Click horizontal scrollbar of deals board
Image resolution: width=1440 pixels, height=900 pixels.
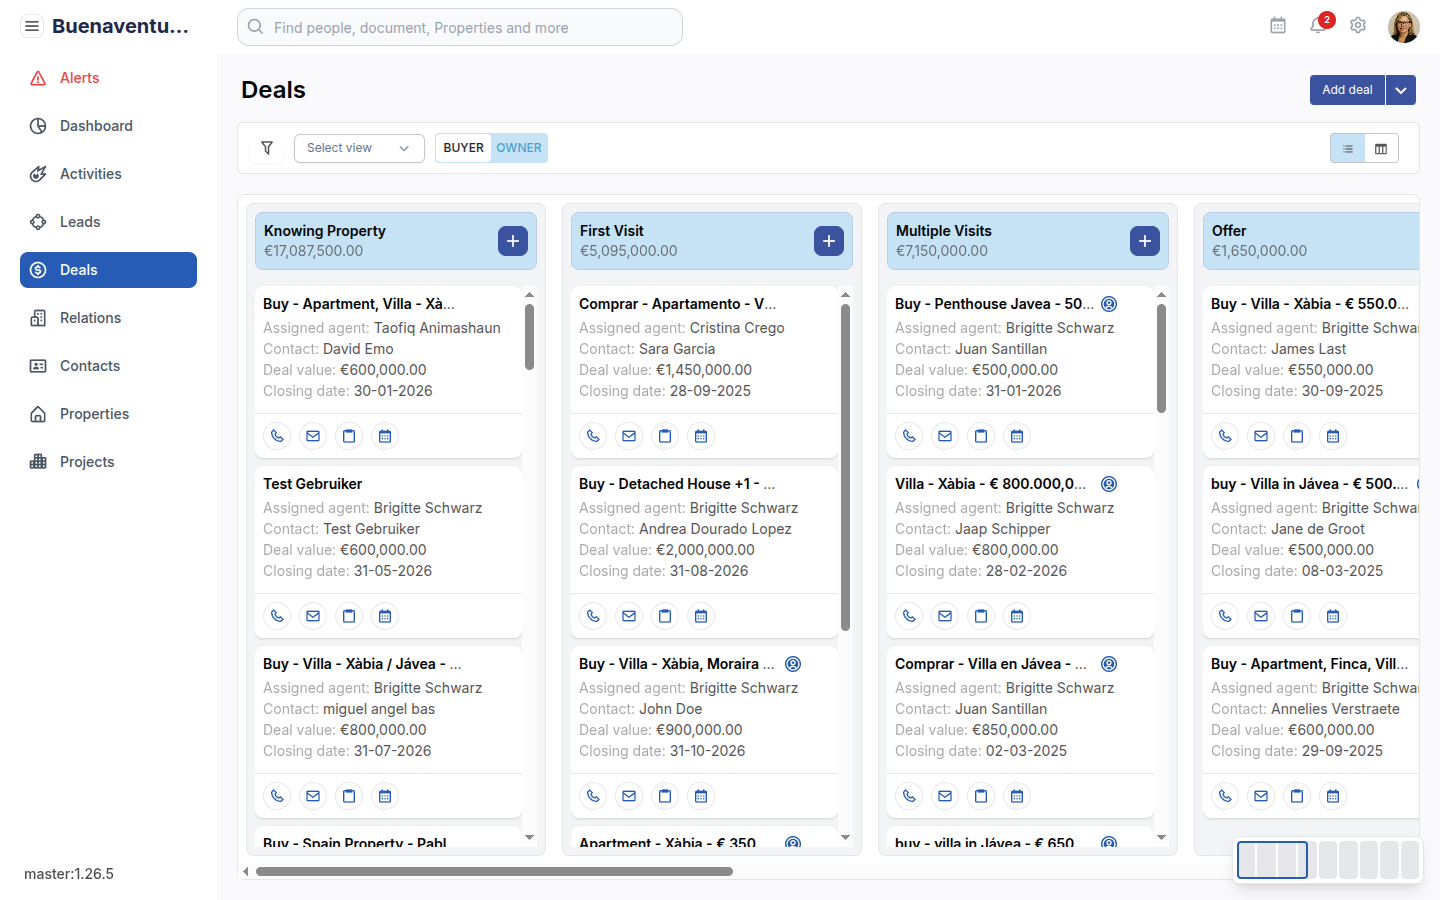point(494,871)
